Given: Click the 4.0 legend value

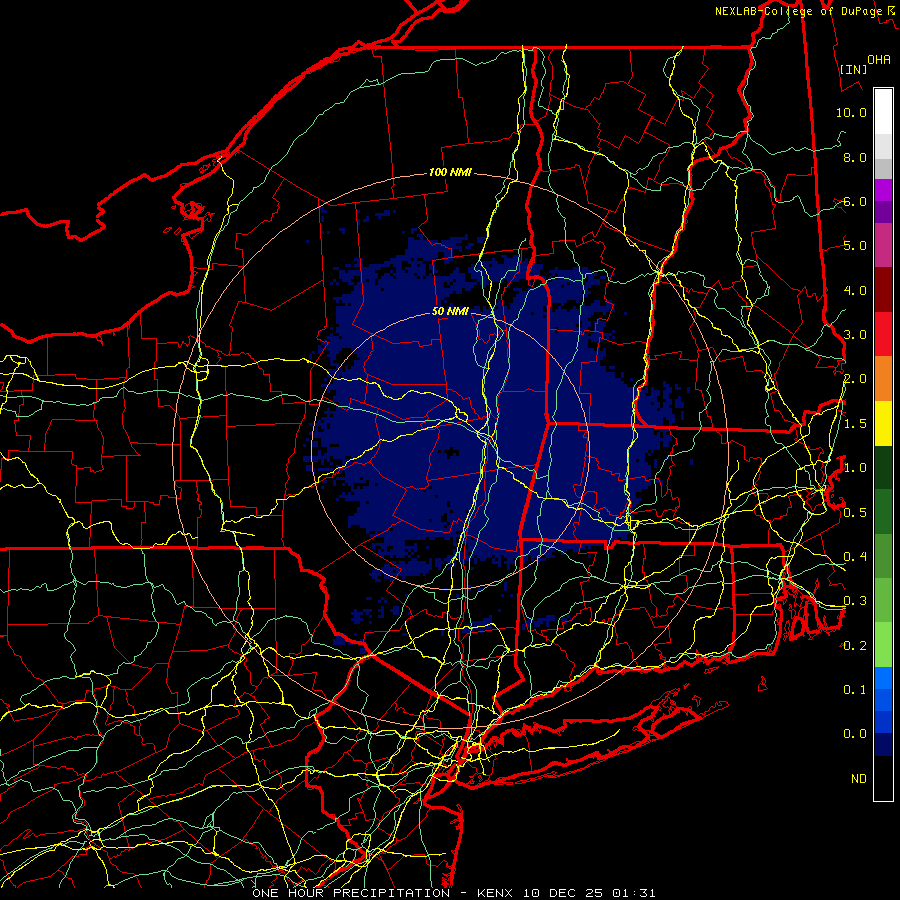Looking at the screenshot, I should pos(855,290).
